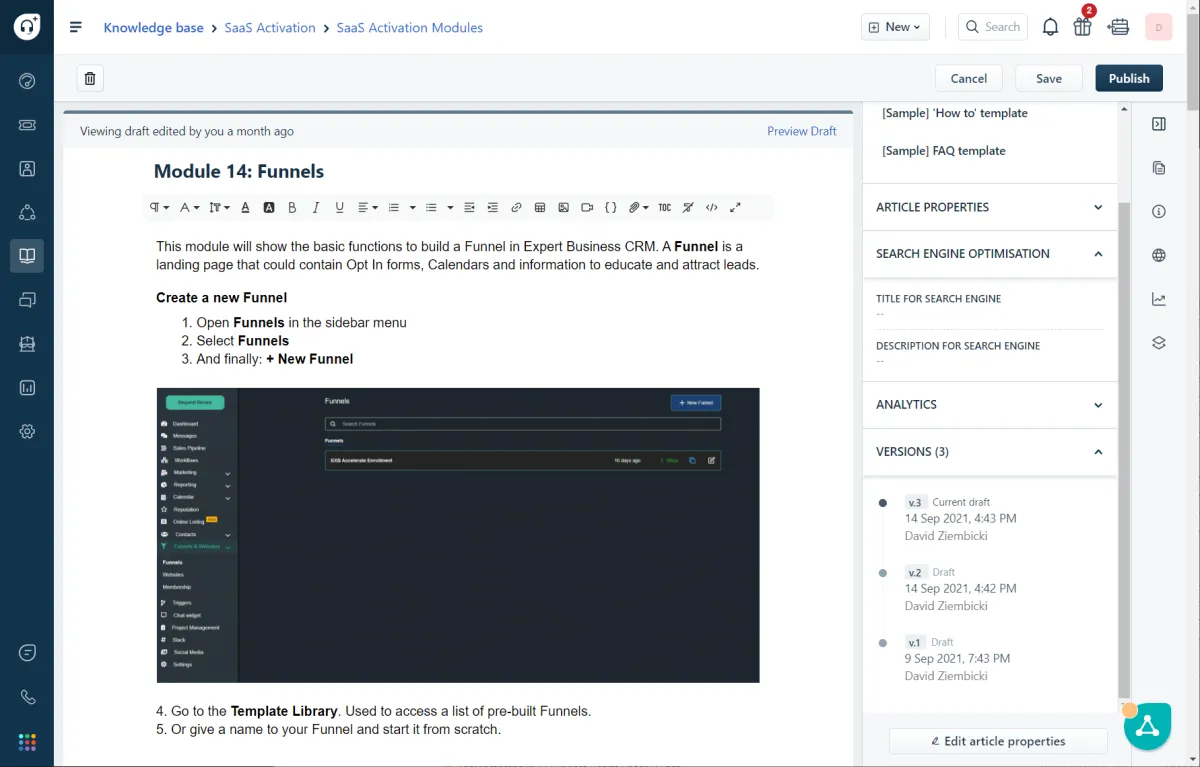This screenshot has height=767, width=1200.
Task: Open globe SEO icon in right rail
Action: pyautogui.click(x=1159, y=255)
